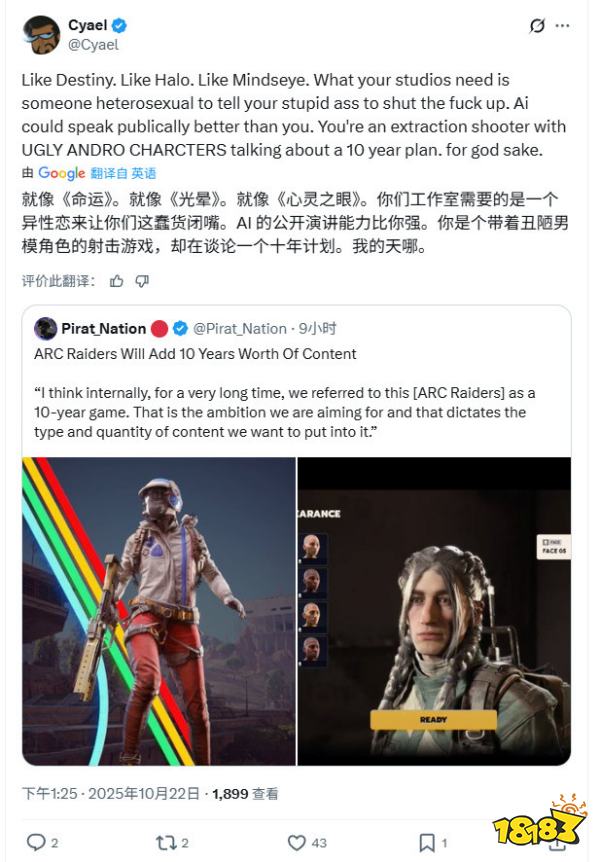Open the left ARC Raiders character image
Screen dimensions: 600x862
click(x=159, y=611)
